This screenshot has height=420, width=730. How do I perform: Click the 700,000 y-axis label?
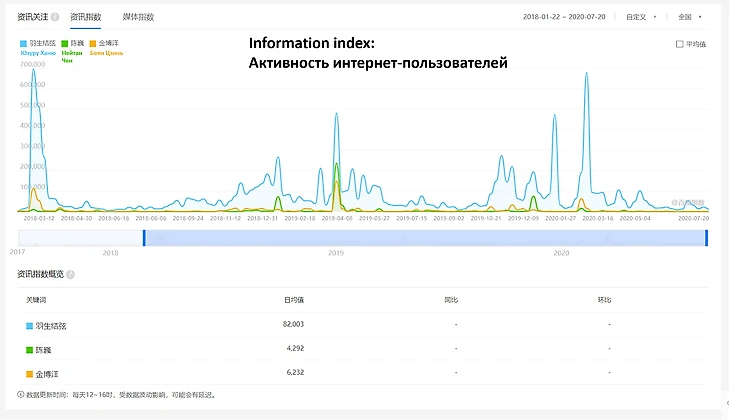tap(33, 64)
